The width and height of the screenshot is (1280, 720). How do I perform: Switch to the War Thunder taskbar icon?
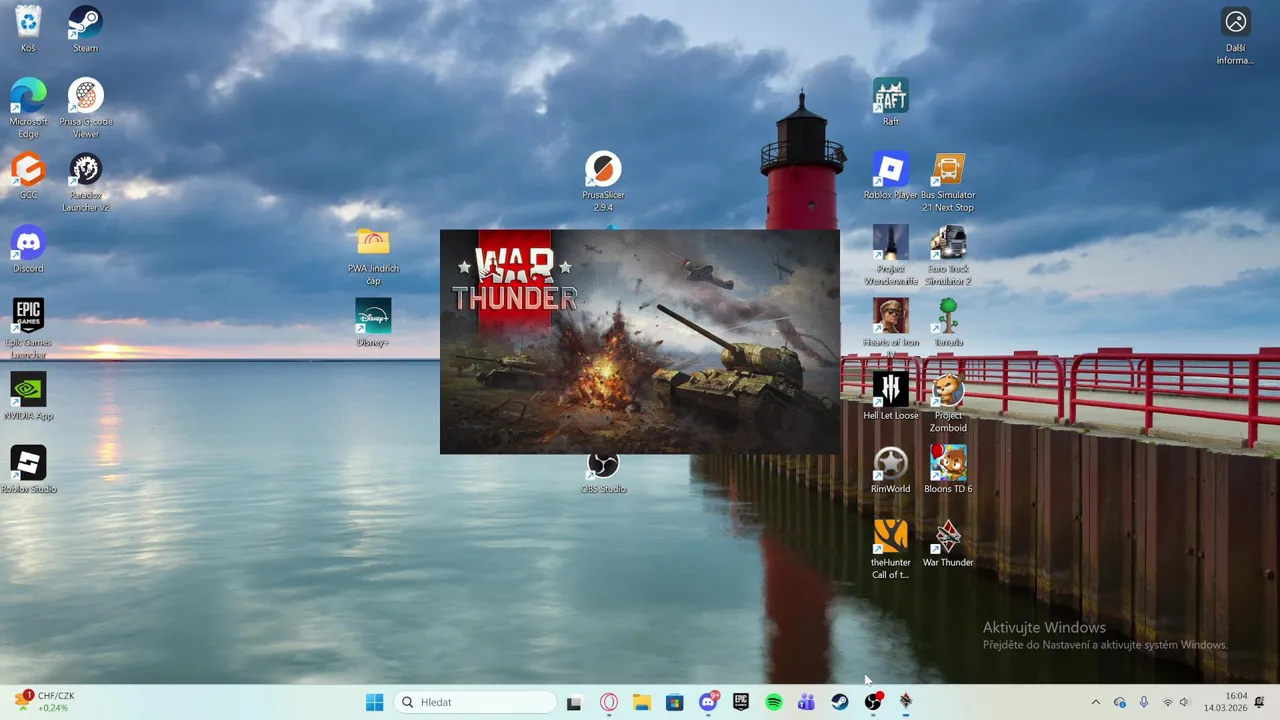coord(906,702)
